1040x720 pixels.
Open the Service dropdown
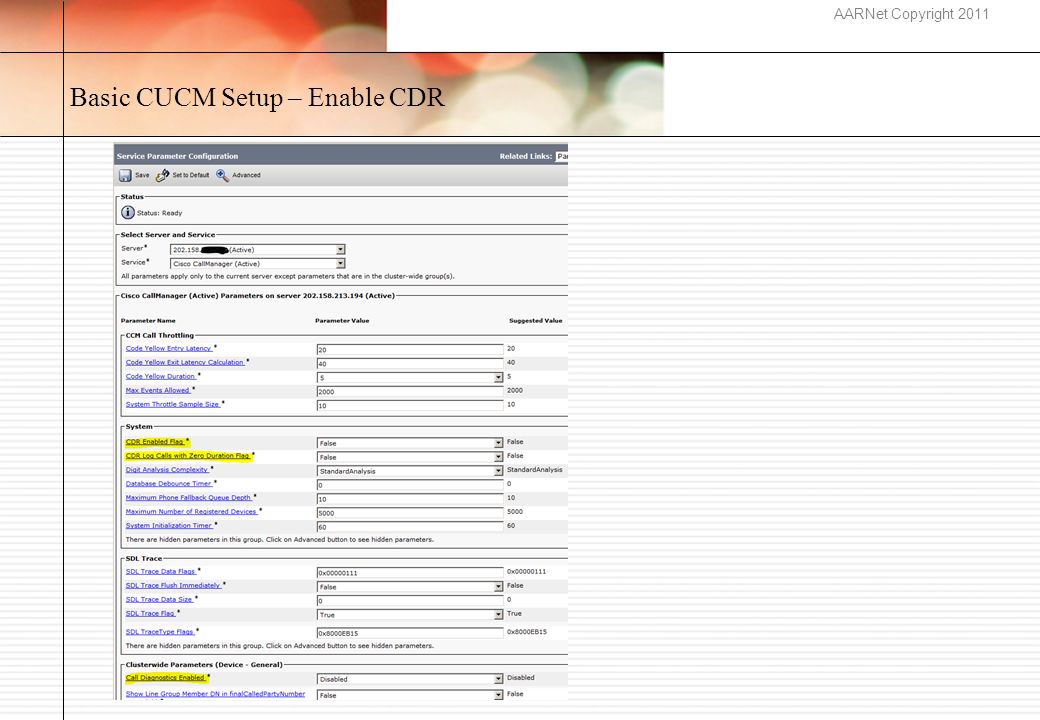click(x=257, y=264)
